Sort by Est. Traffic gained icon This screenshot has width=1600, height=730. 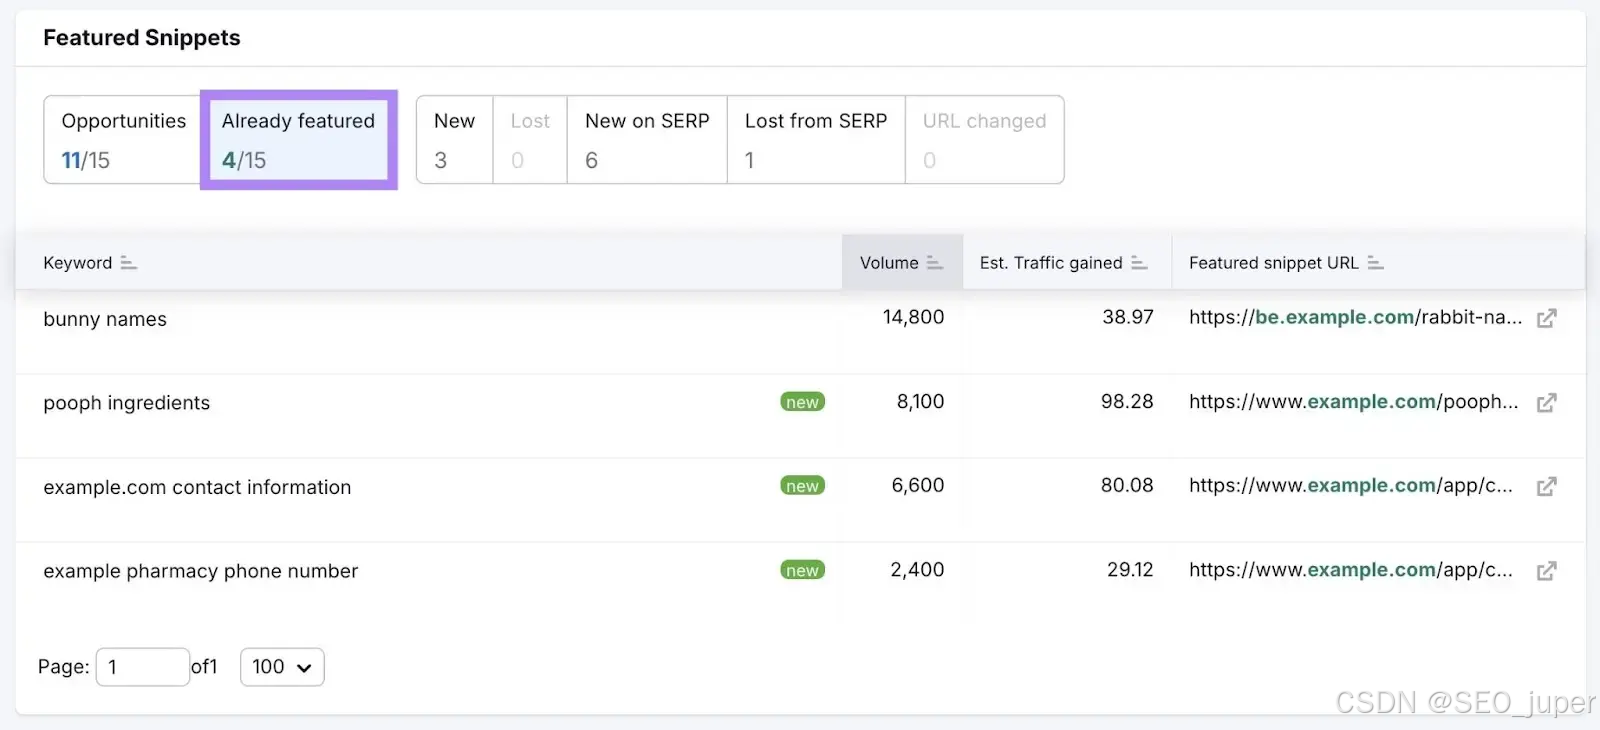point(1139,263)
